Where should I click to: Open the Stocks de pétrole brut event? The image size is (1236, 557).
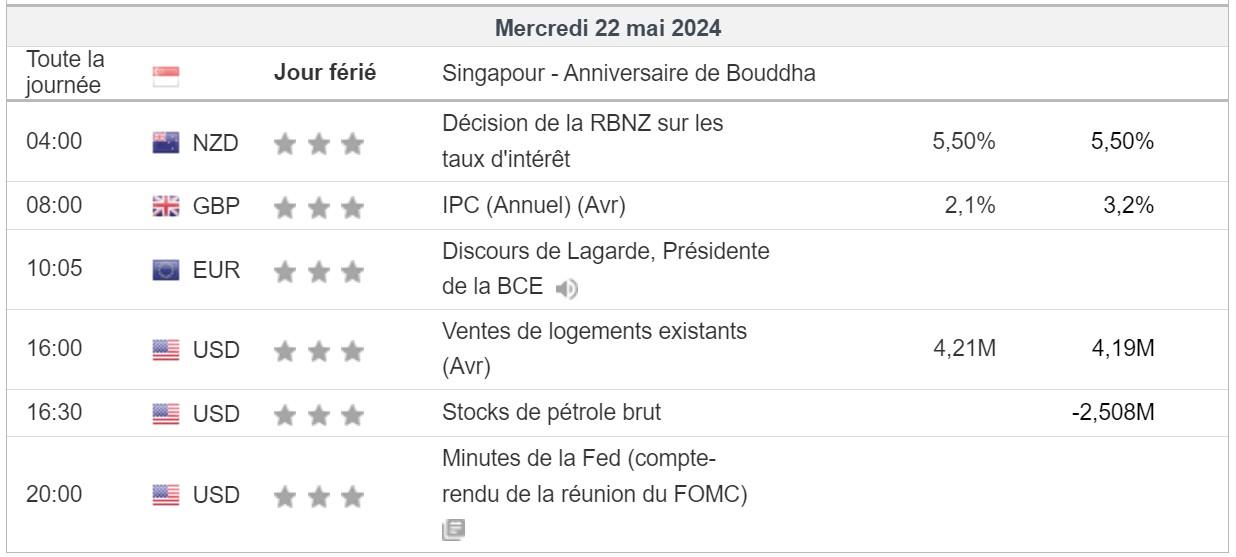coord(551,412)
